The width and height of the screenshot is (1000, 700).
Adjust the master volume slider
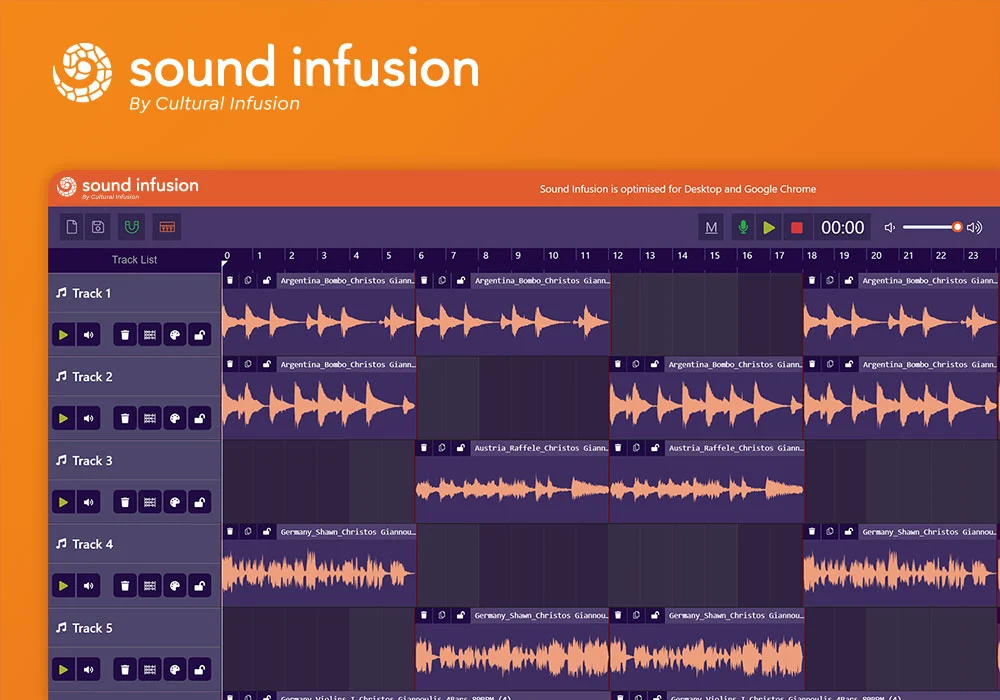pyautogui.click(x=932, y=227)
